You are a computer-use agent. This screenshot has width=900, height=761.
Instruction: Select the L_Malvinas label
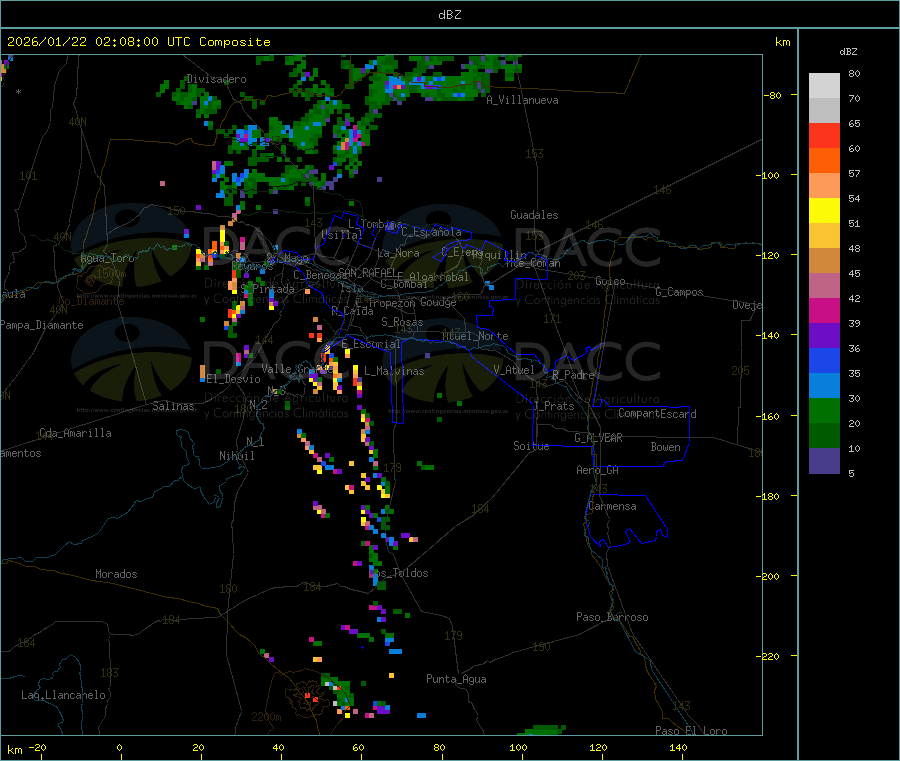(394, 371)
